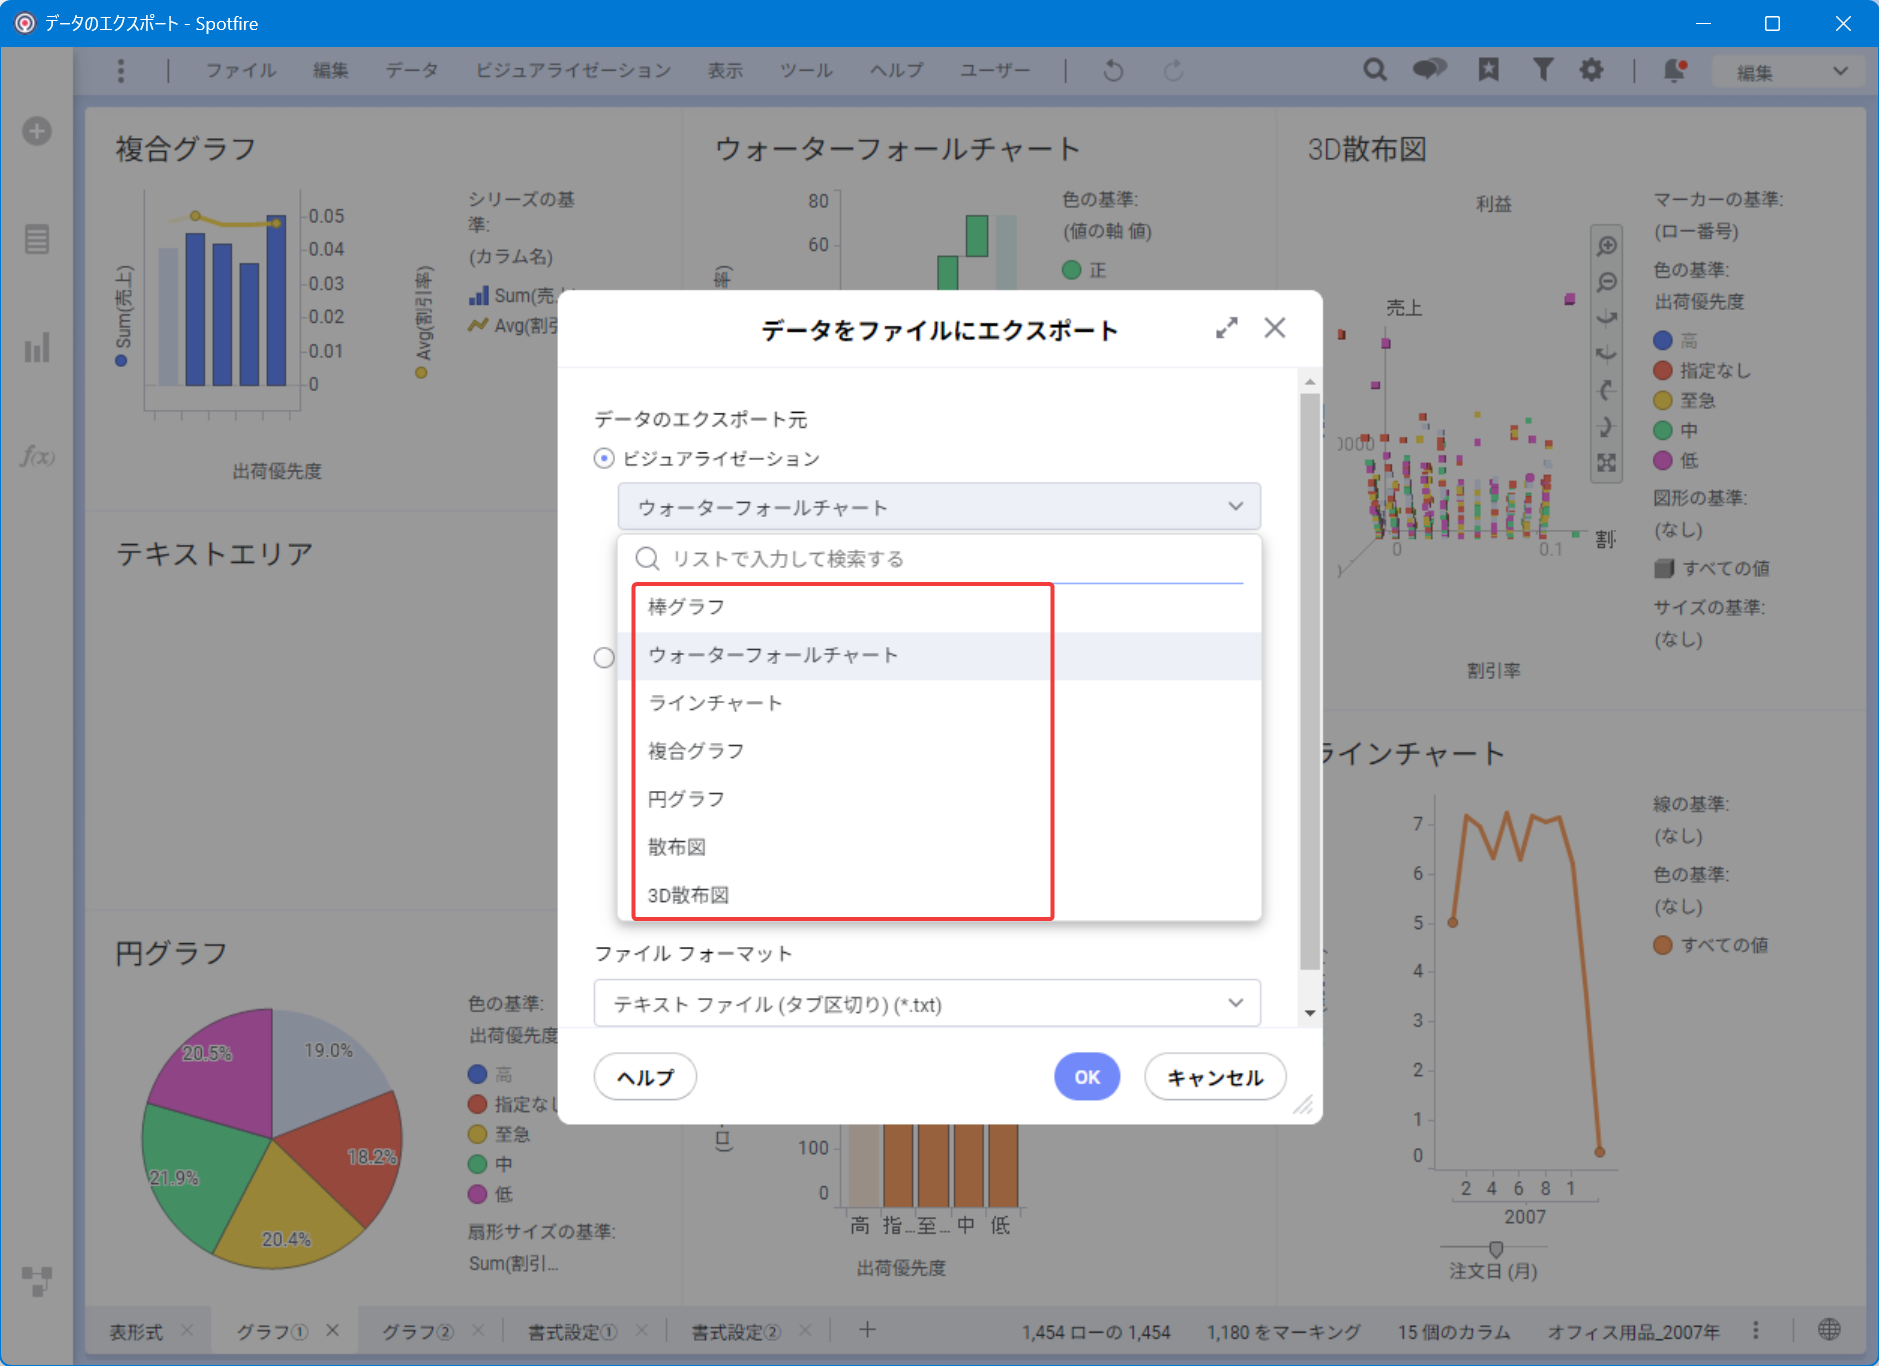
Task: Click reset navigation icon on 3D scatter toolbar
Action: pos(1607,462)
